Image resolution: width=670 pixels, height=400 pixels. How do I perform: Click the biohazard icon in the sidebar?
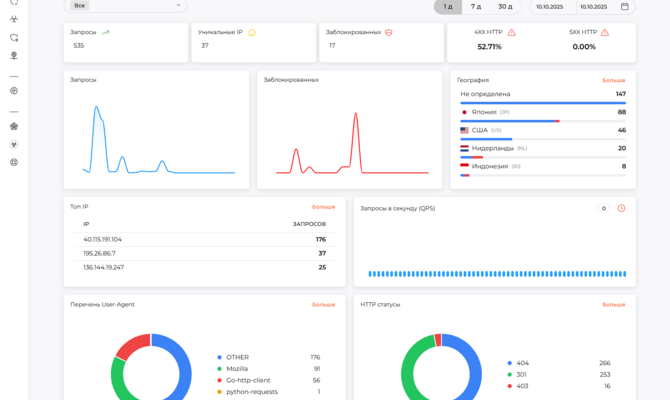tap(14, 19)
